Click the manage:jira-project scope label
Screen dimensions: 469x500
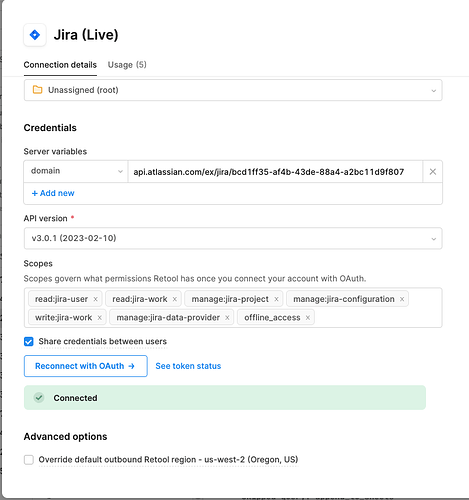point(230,299)
